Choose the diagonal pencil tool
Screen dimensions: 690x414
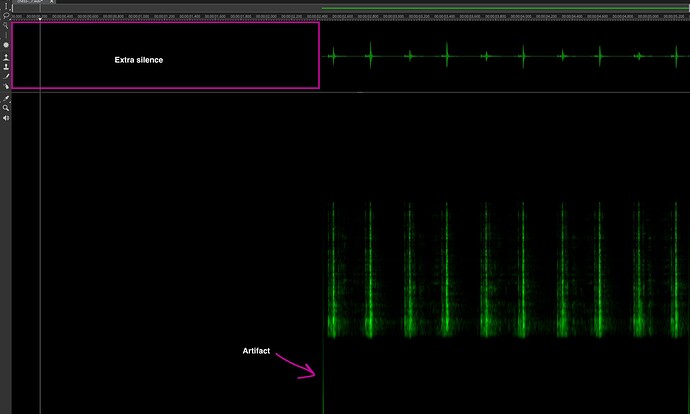point(6,77)
